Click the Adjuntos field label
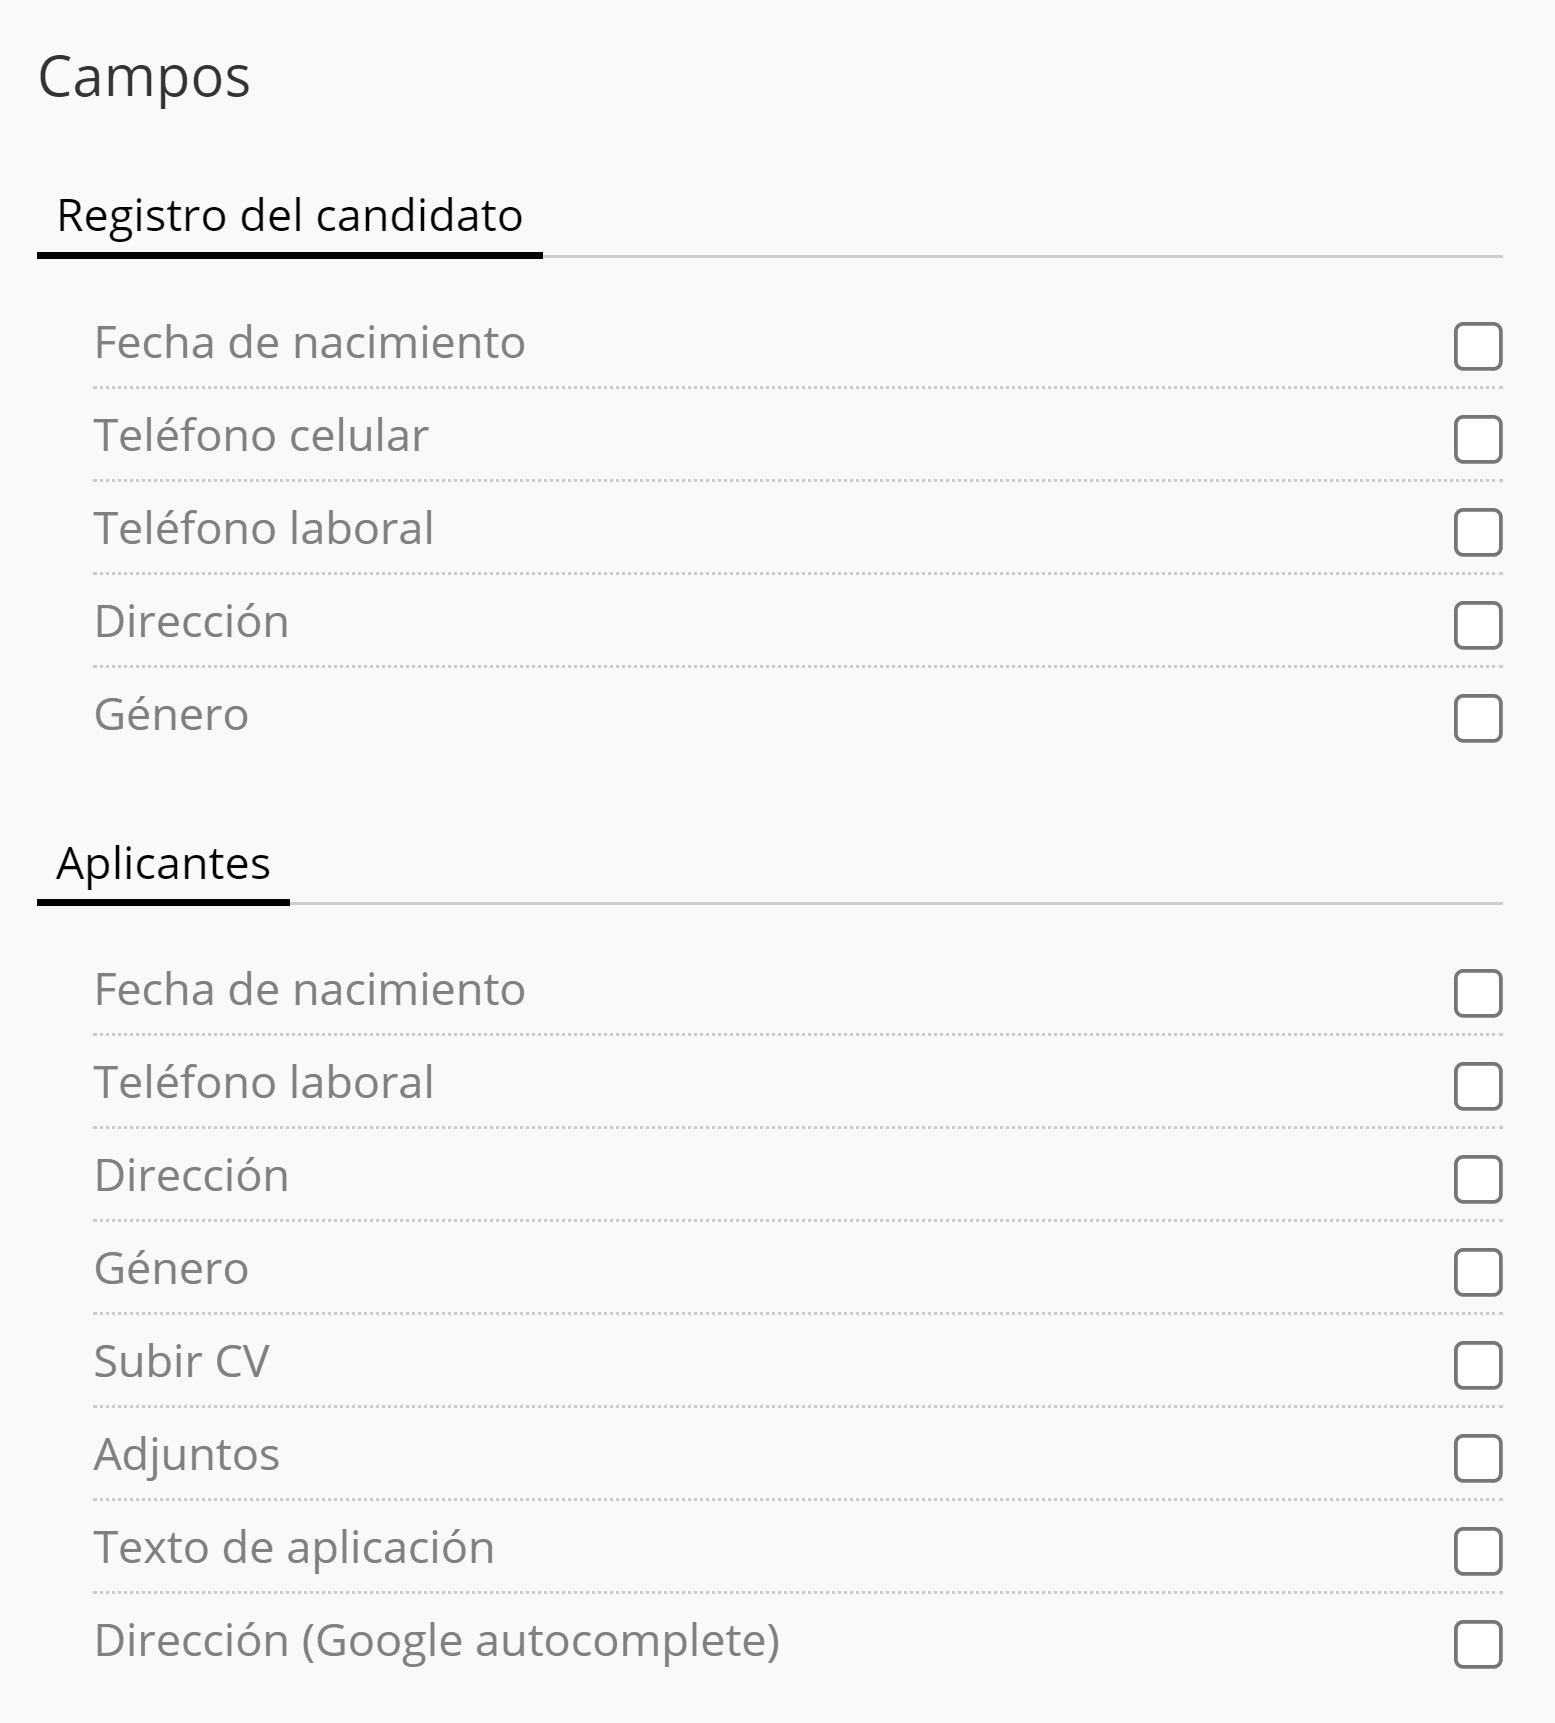1555x1723 pixels. [x=187, y=1455]
